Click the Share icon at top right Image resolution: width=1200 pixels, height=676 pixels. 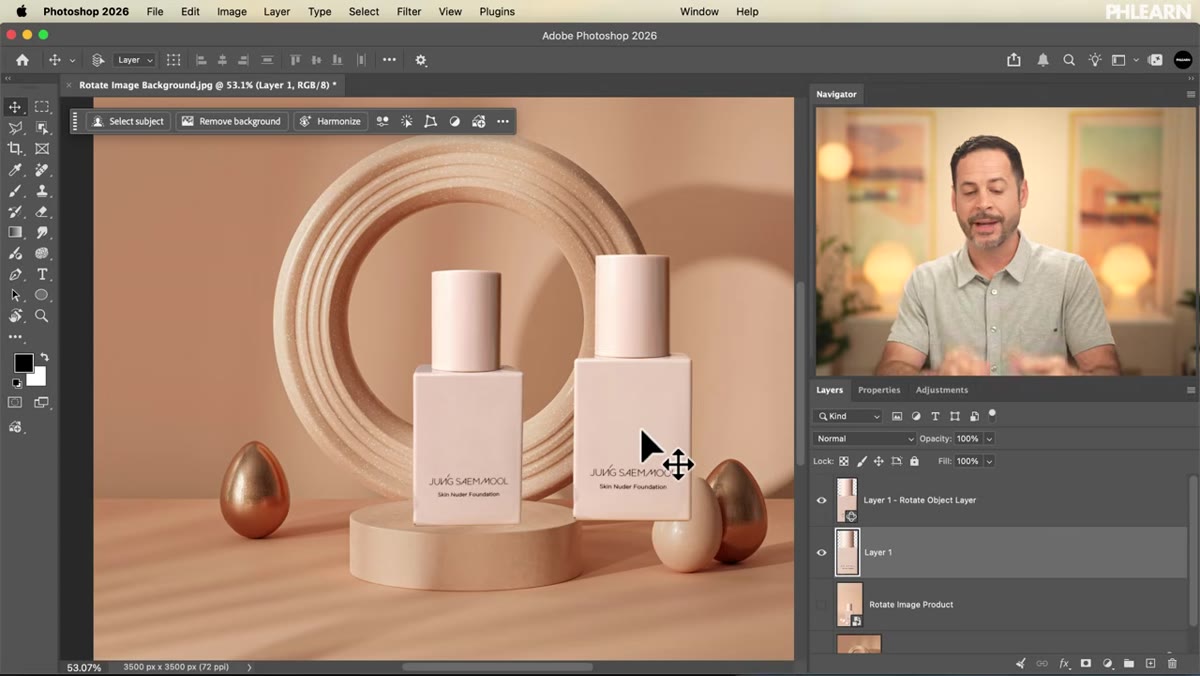click(1014, 60)
